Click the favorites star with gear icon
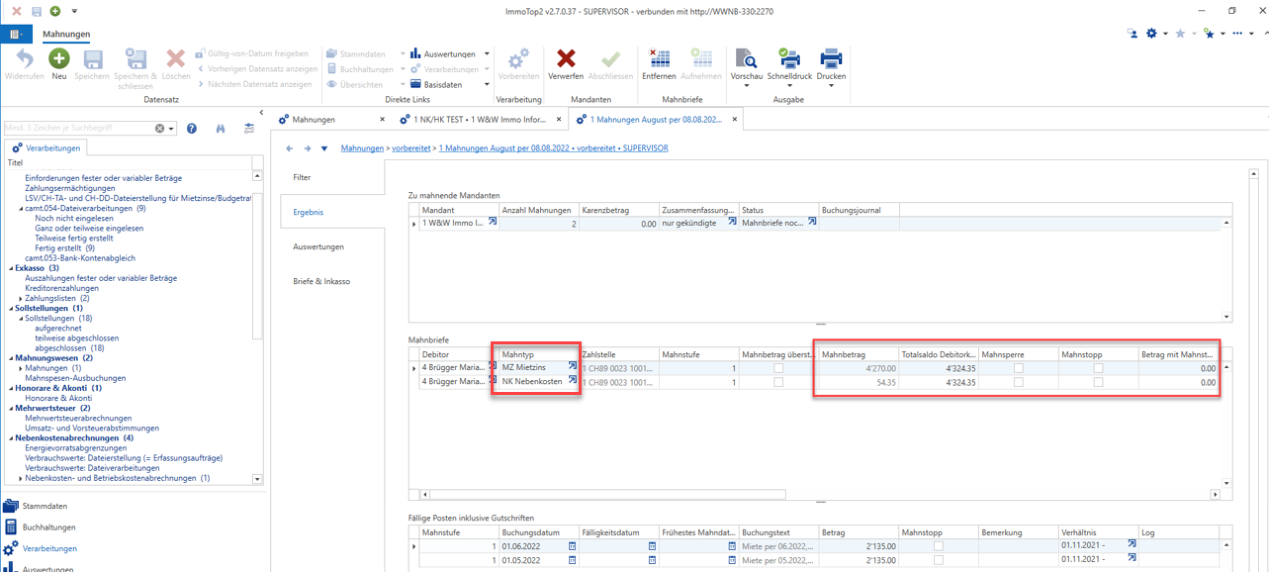The image size is (1269, 574). point(1209,33)
